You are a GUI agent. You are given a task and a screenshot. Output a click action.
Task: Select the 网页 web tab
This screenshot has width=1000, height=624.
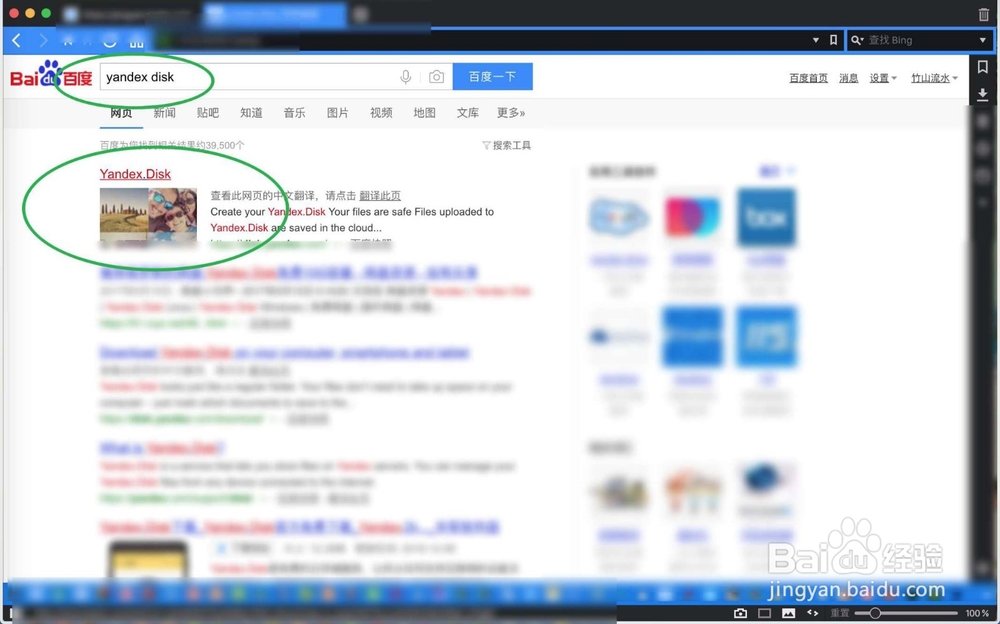pyautogui.click(x=121, y=113)
